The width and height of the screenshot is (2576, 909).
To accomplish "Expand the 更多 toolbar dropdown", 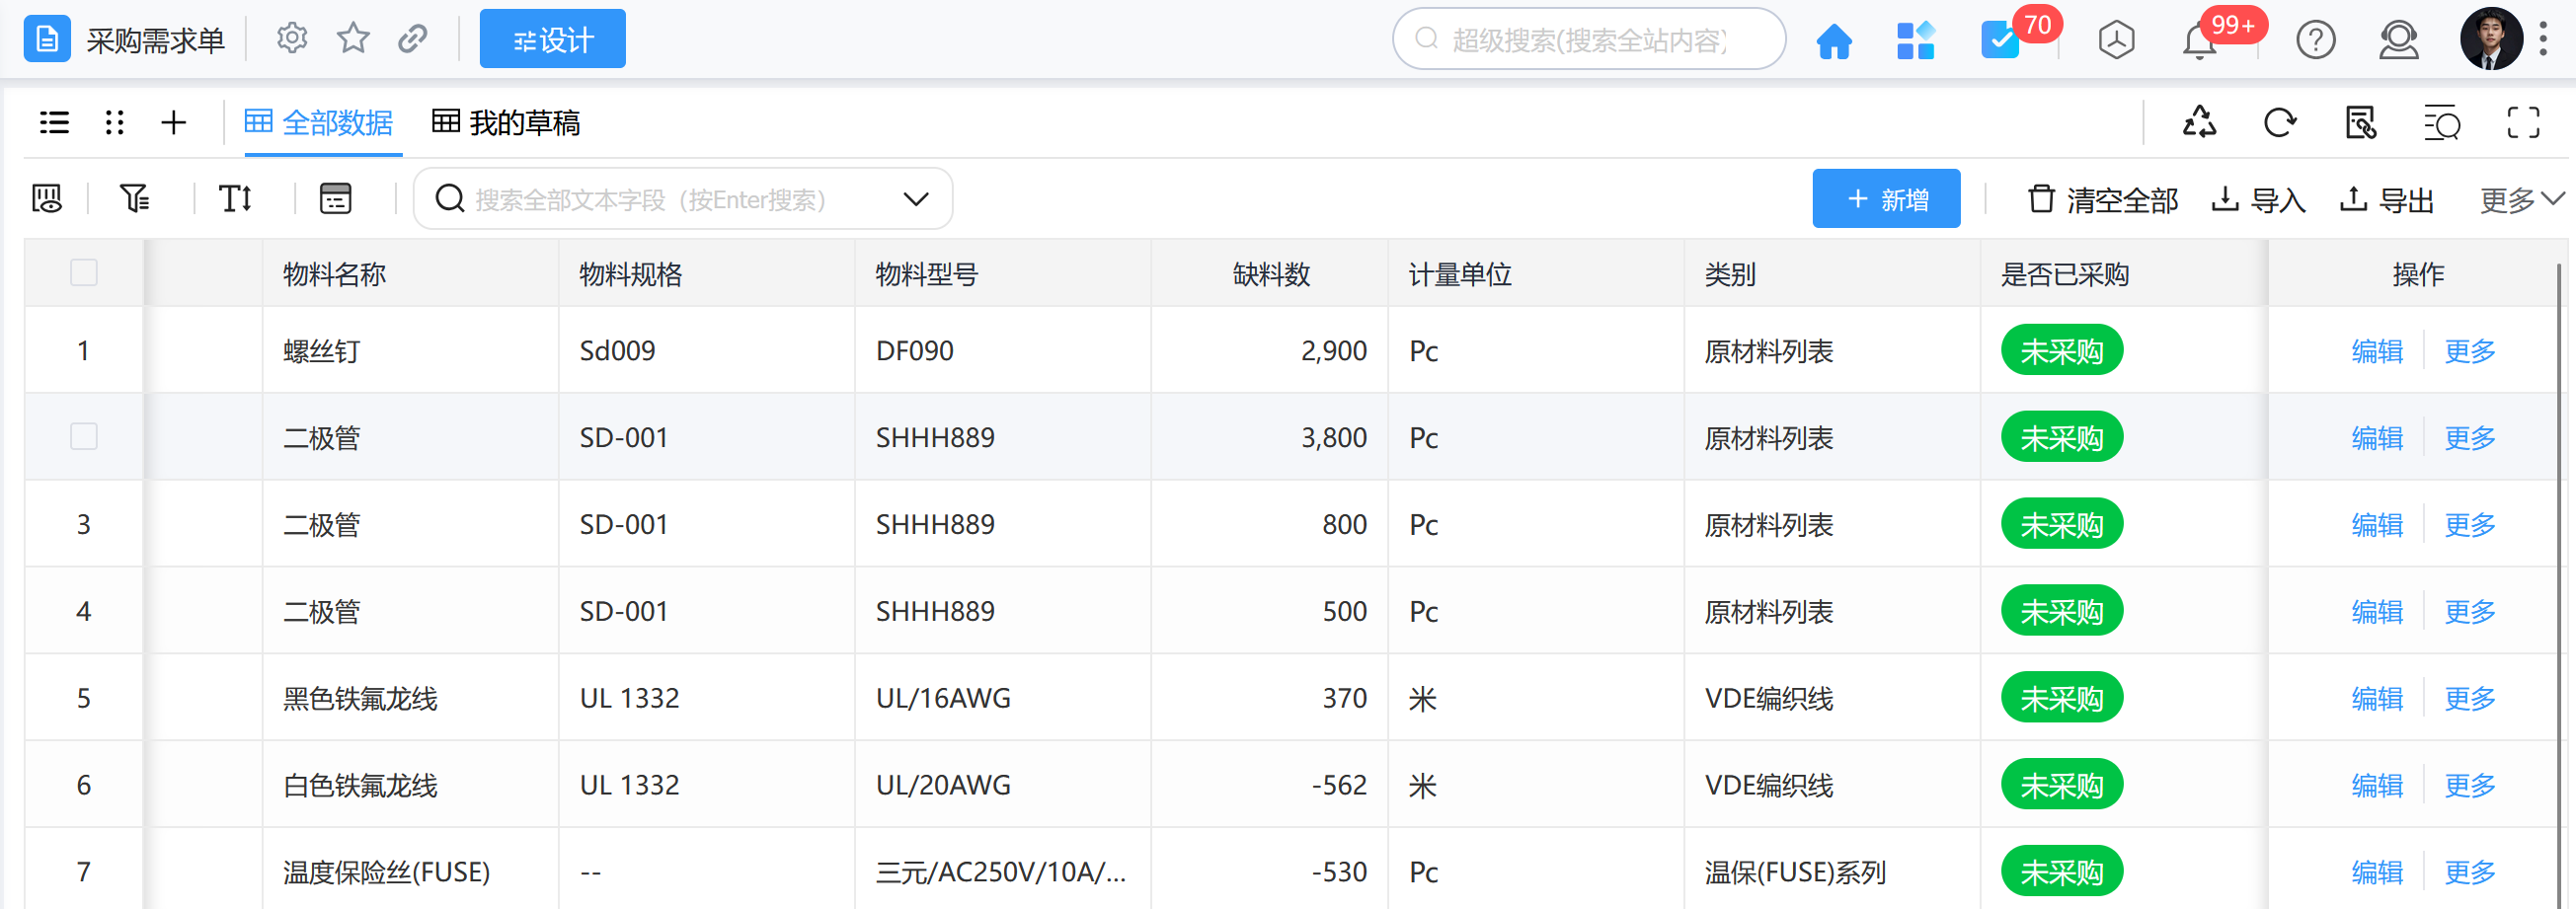I will [x=2520, y=200].
